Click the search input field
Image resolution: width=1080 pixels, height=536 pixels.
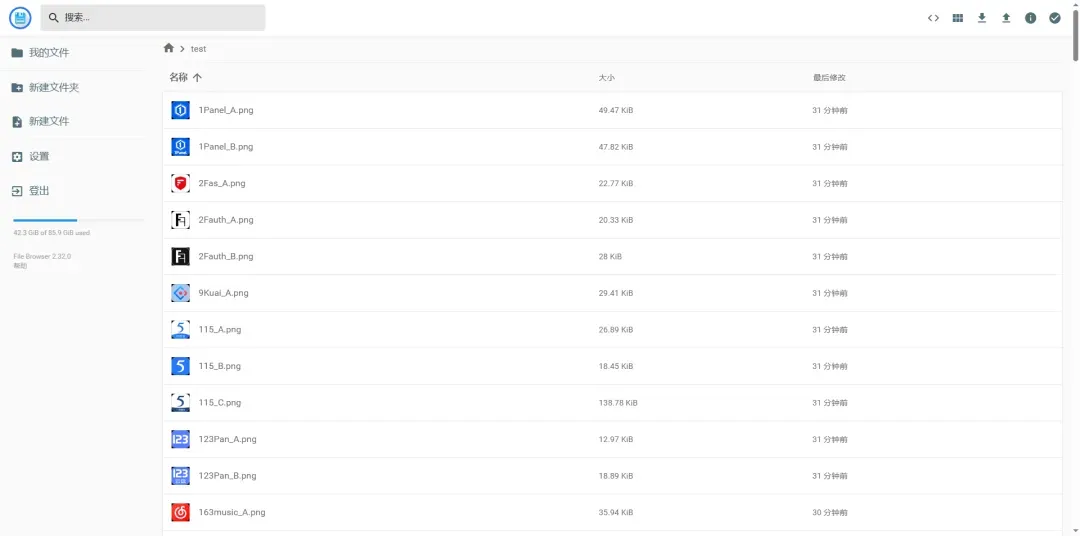tap(153, 18)
